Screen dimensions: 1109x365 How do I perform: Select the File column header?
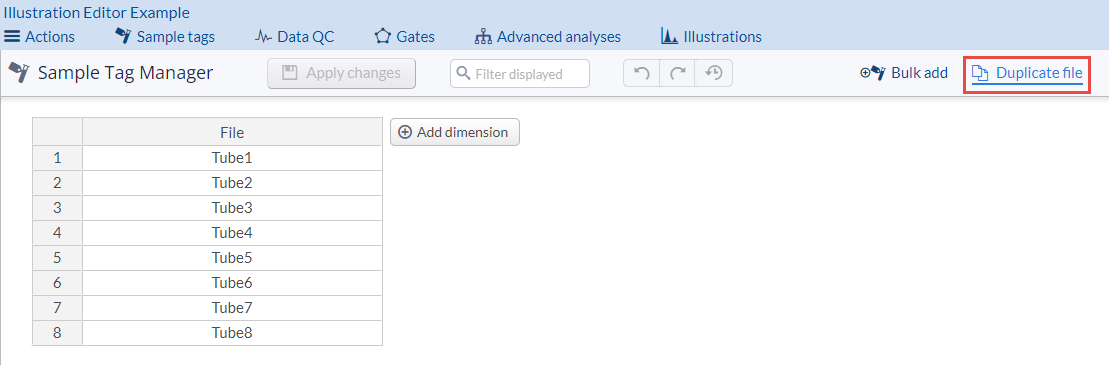(232, 132)
